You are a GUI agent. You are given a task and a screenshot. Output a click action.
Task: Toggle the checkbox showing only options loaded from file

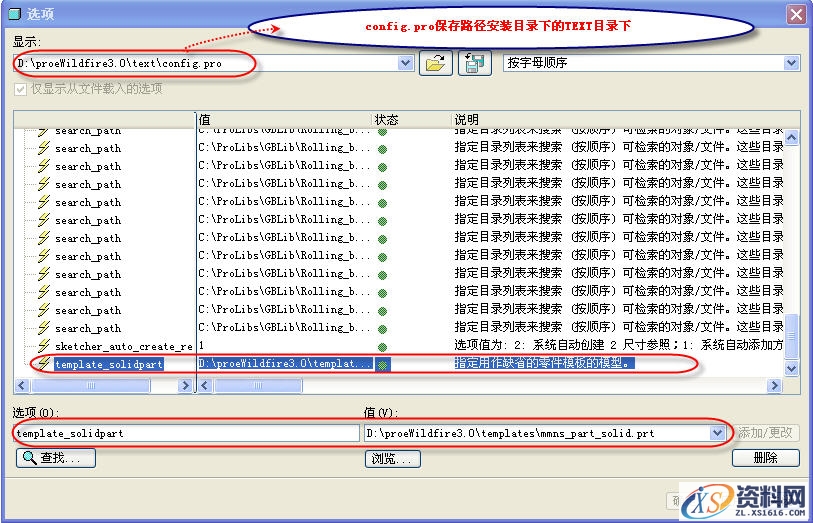pyautogui.click(x=20, y=89)
